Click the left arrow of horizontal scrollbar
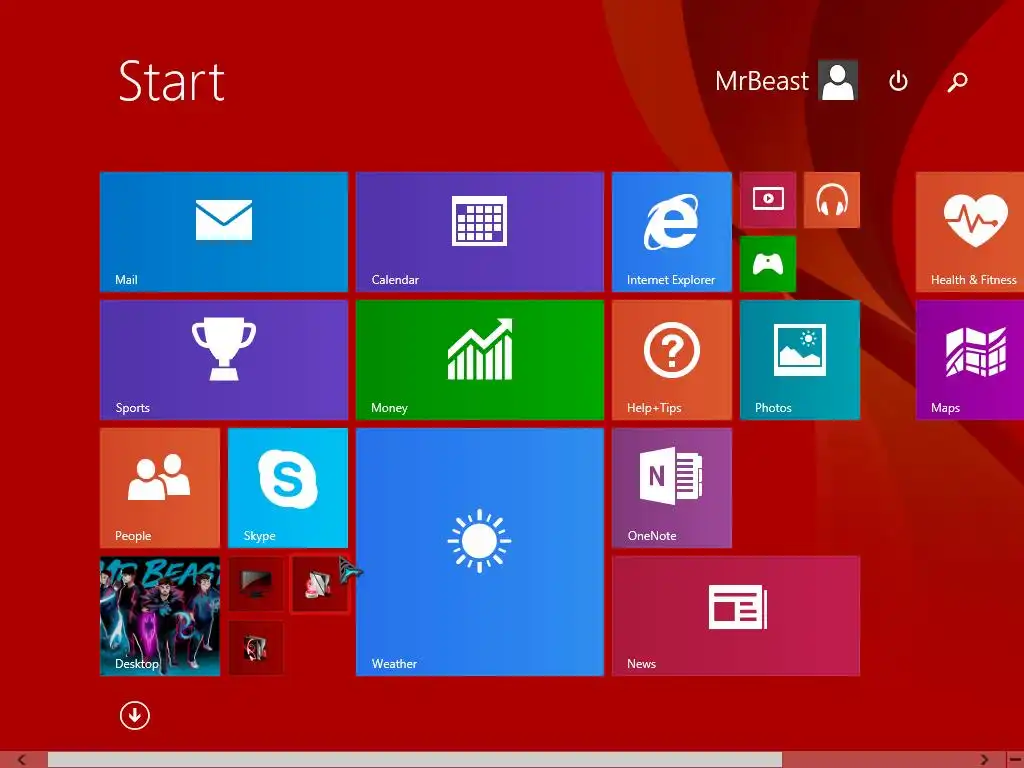 coord(22,760)
